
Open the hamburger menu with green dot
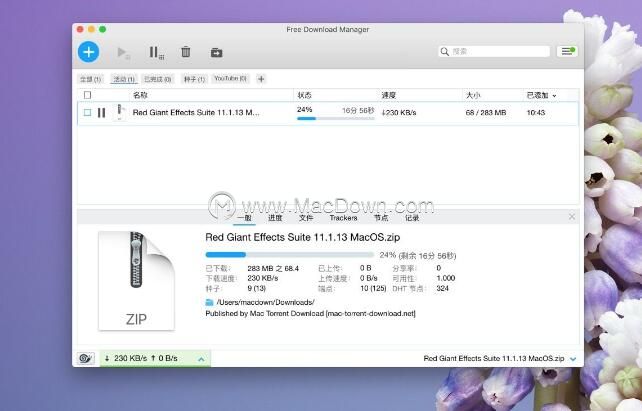(567, 51)
